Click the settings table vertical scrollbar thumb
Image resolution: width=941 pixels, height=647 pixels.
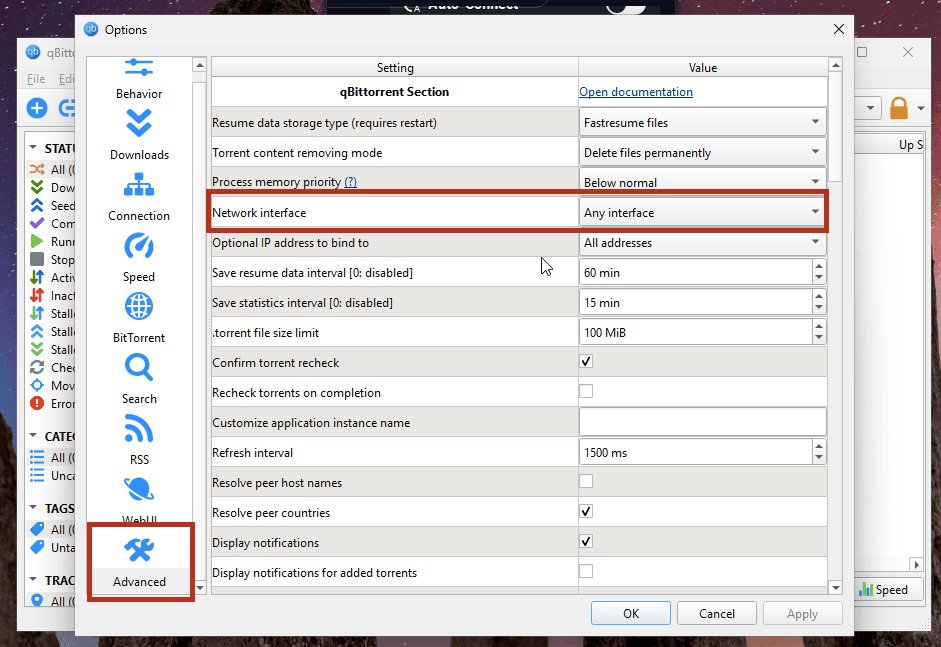[x=835, y=127]
